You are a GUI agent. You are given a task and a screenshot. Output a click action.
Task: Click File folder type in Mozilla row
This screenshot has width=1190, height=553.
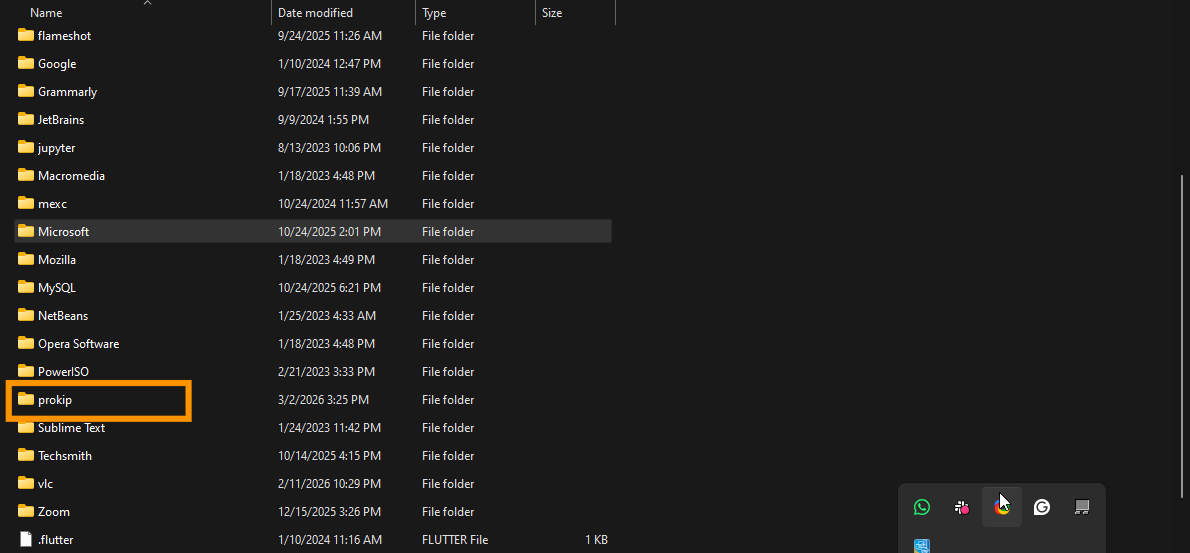(x=448, y=260)
